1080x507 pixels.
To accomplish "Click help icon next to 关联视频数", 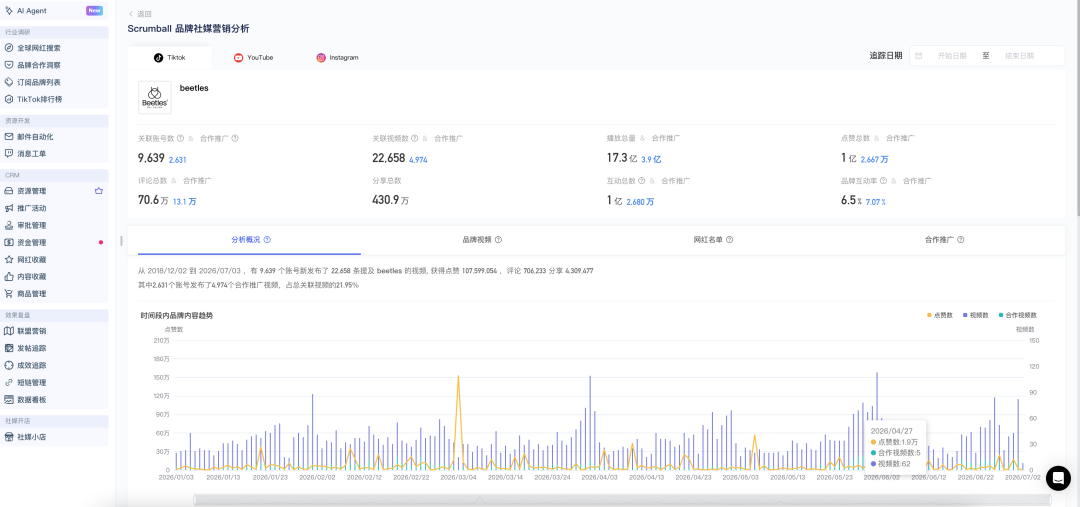I will pos(415,138).
